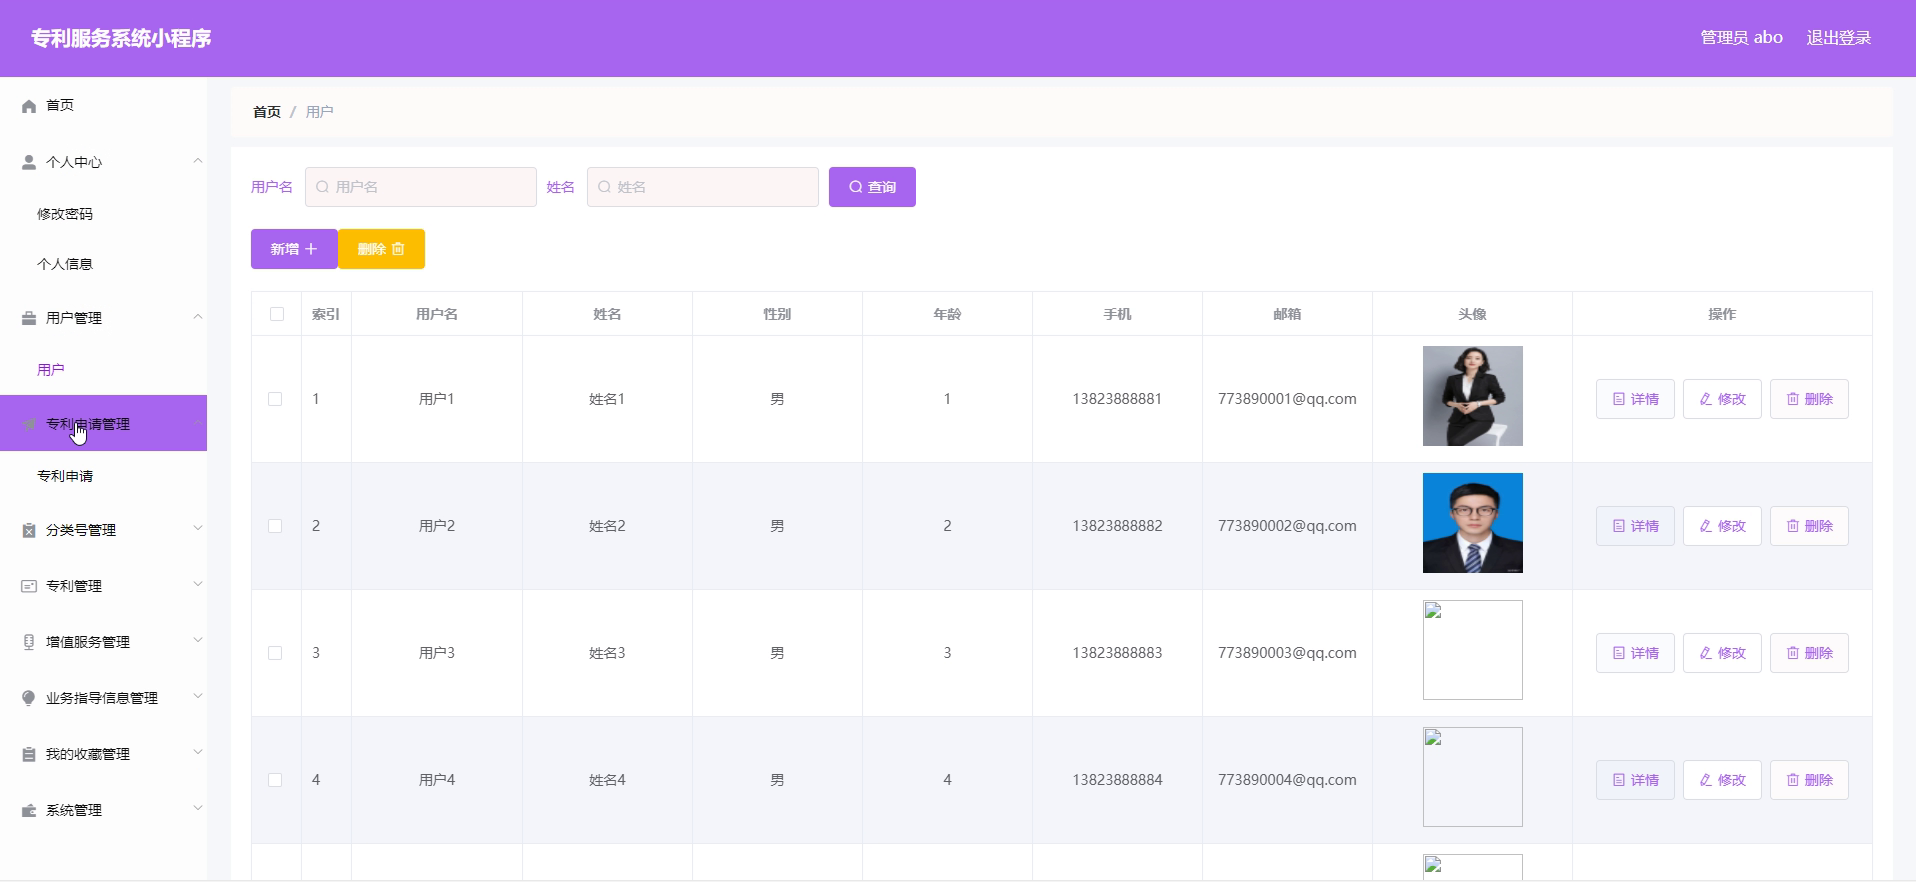
Task: Click the broken avatar image for 用户4
Action: pyautogui.click(x=1473, y=777)
